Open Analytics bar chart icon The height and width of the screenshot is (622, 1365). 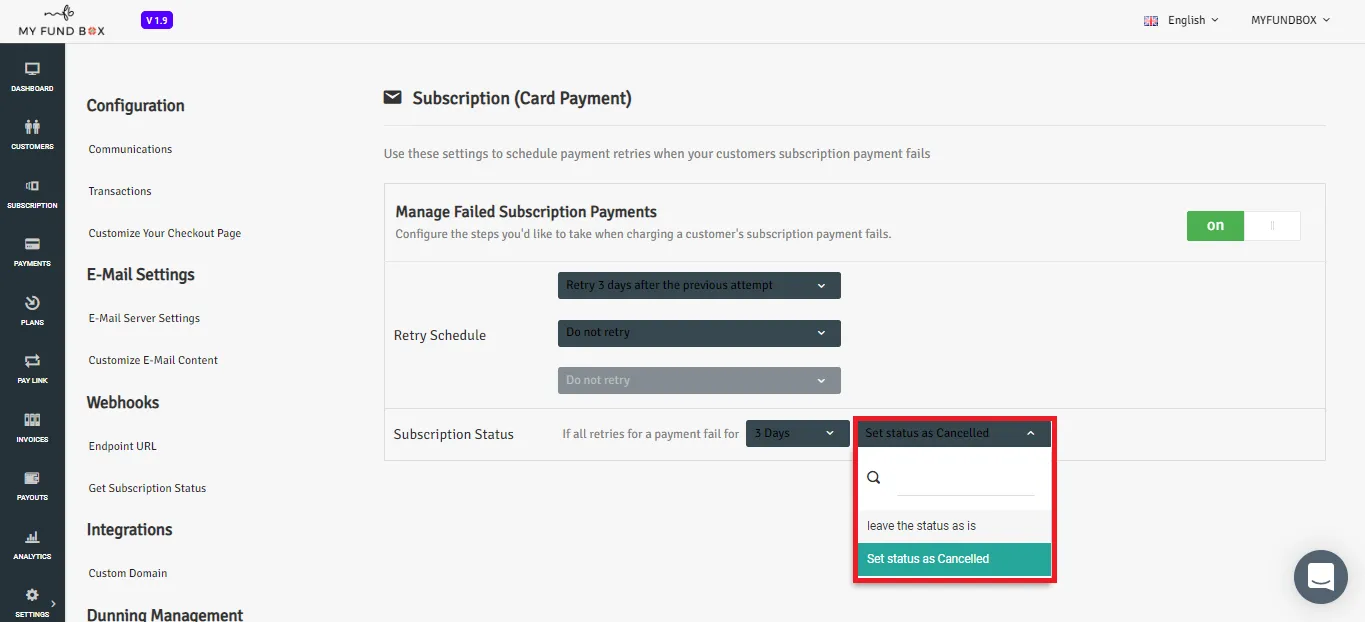click(32, 537)
